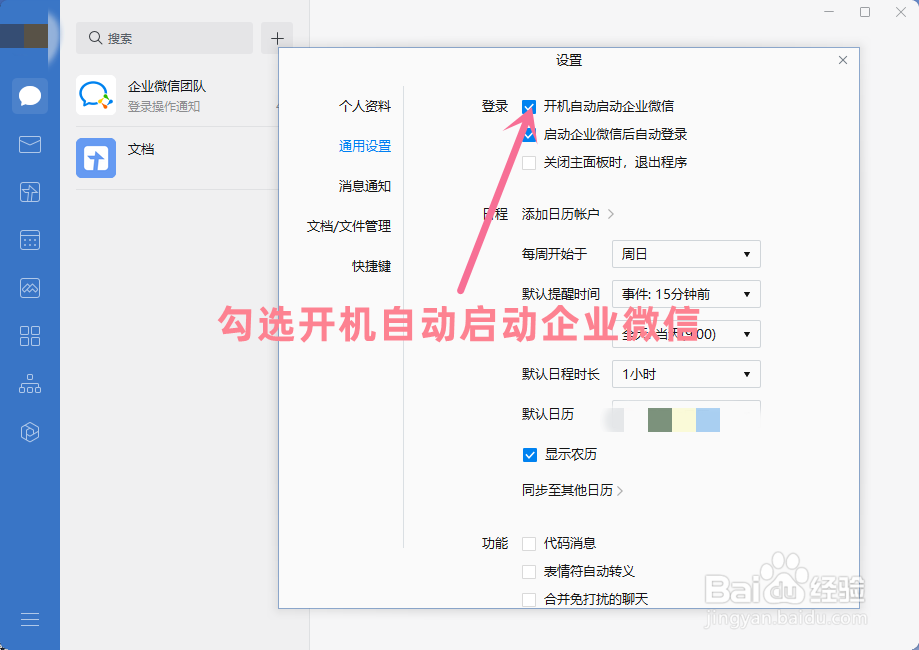Open the 默认日历 dropdown field
The width and height of the screenshot is (919, 650).
(x=686, y=416)
